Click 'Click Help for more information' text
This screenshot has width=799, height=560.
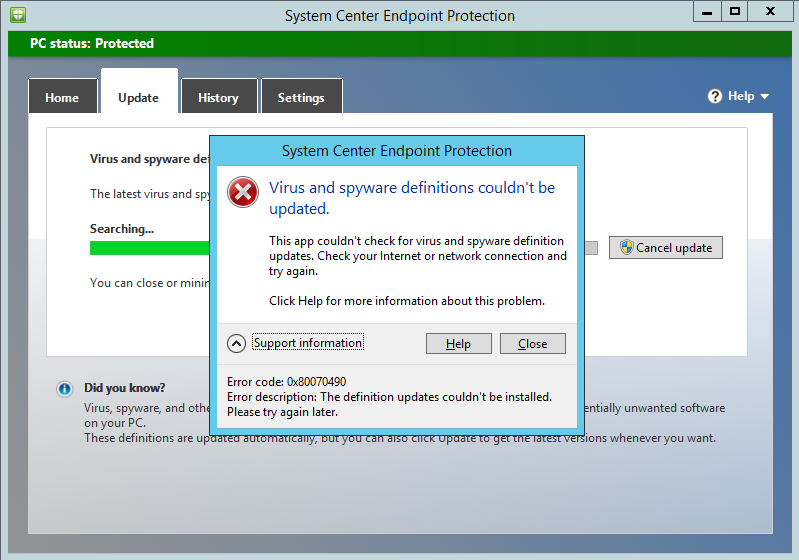pos(407,301)
